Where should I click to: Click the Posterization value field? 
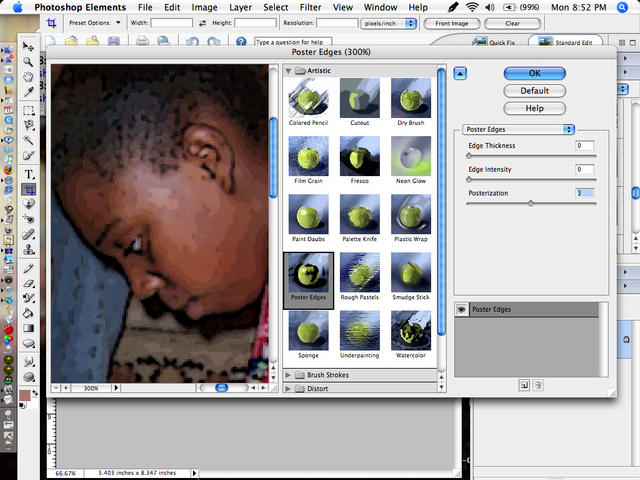[584, 193]
